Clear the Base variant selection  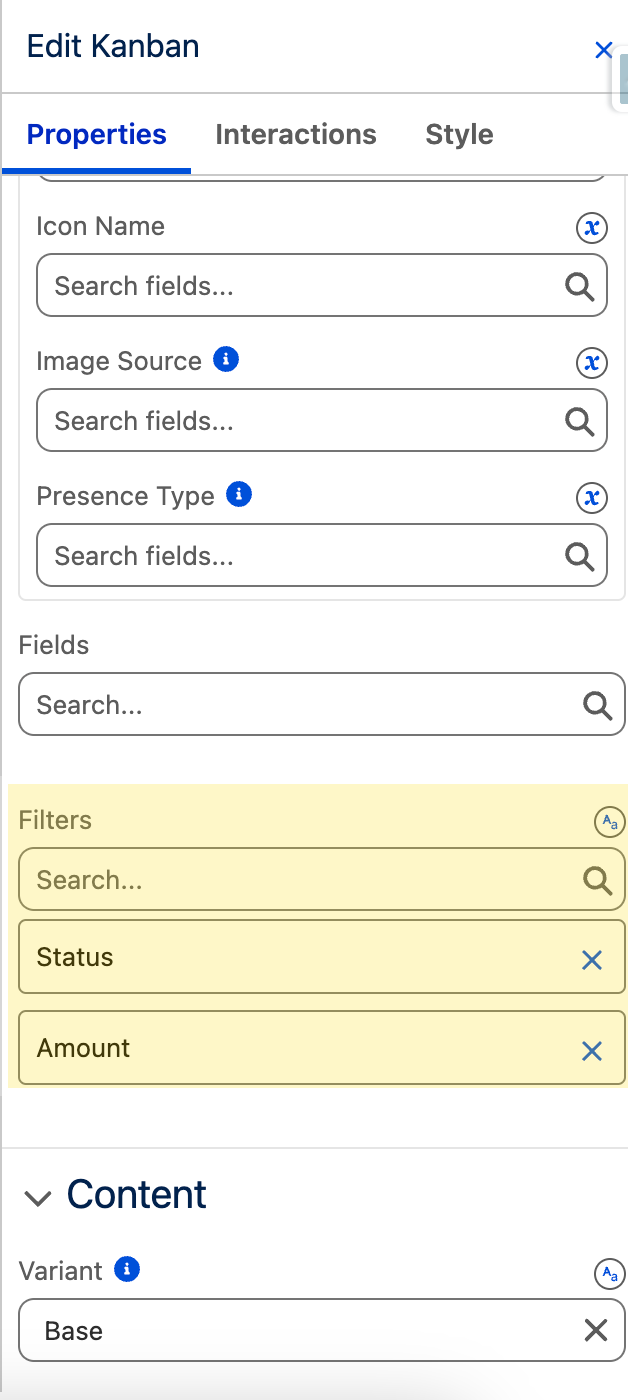tap(596, 1330)
